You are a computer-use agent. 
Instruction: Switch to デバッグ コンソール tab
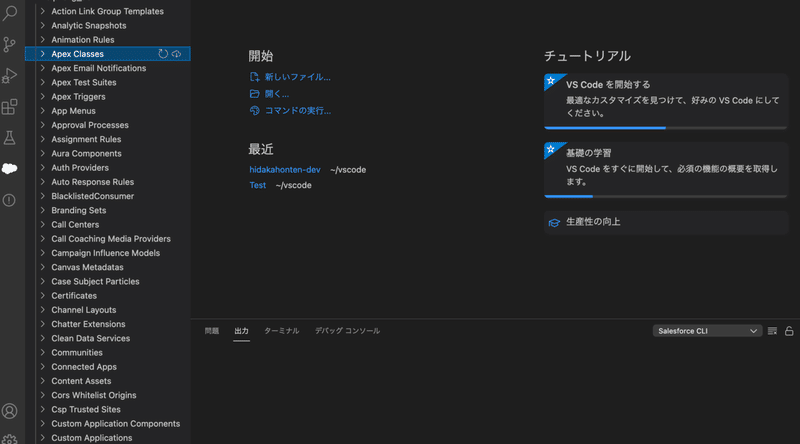[347, 331]
